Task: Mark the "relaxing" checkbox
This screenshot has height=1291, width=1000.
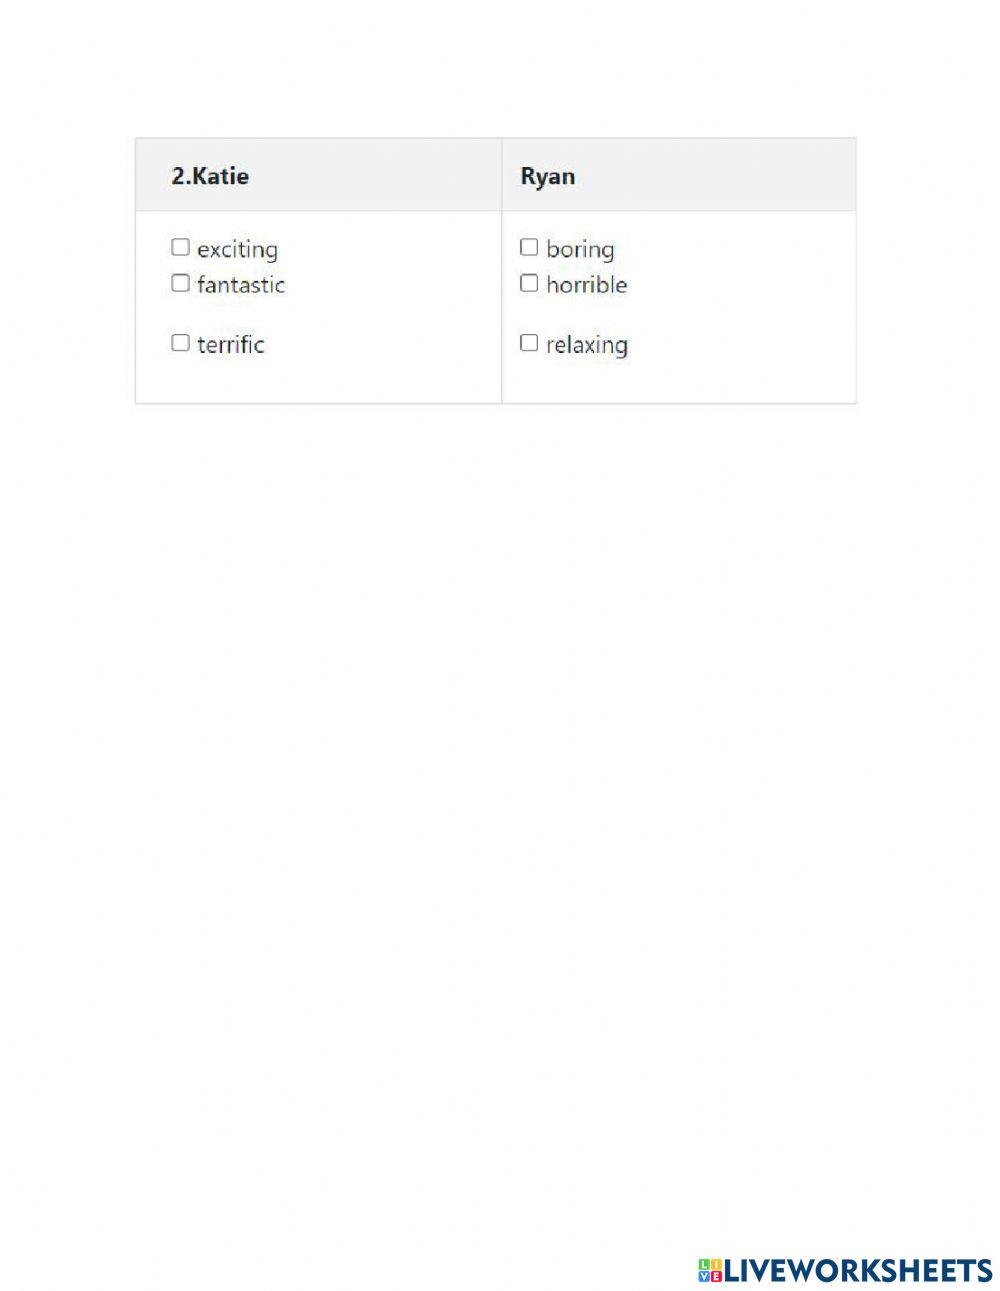Action: (x=529, y=343)
